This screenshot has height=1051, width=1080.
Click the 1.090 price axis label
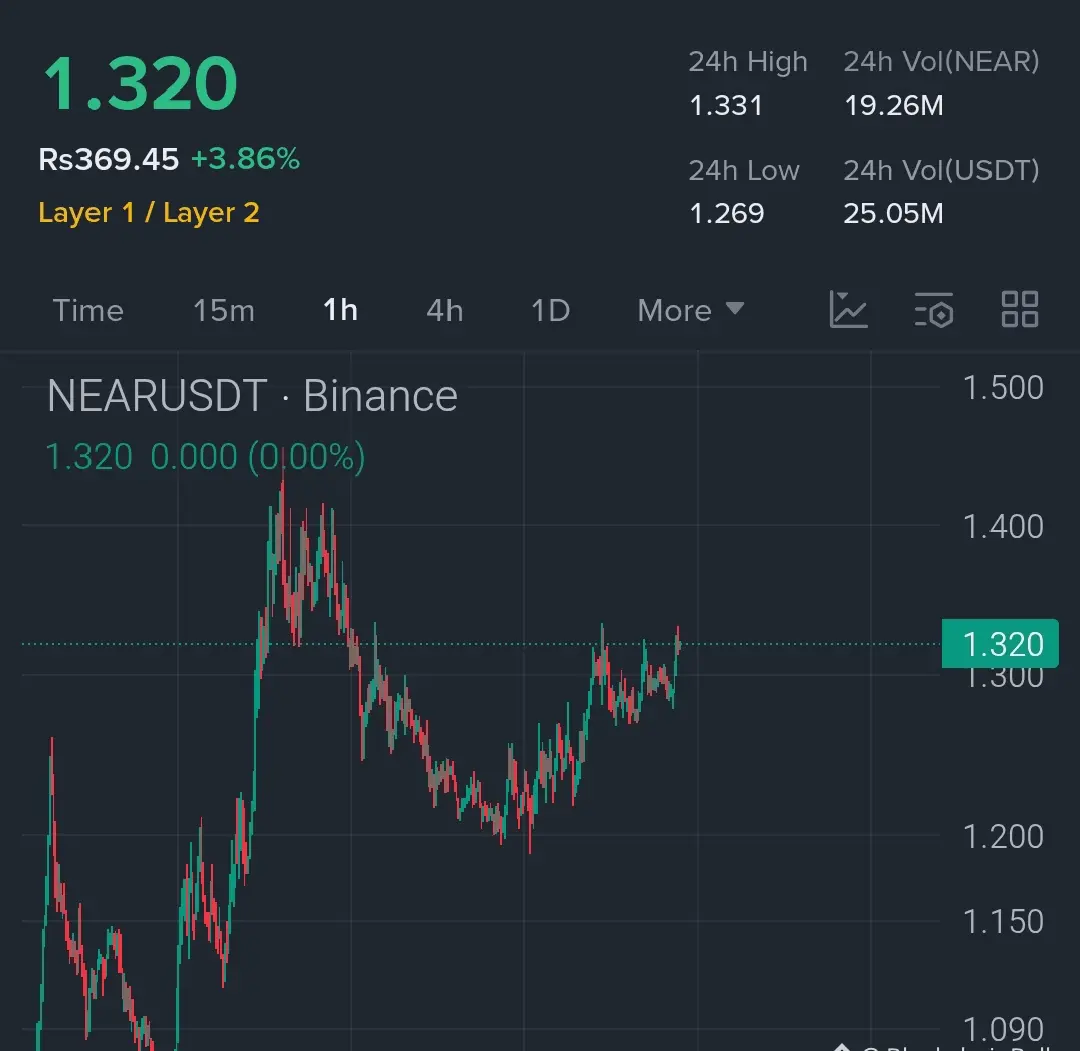coord(1003,1030)
